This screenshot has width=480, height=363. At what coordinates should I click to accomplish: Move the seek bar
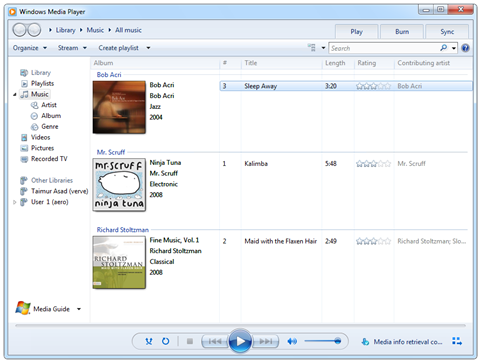tap(240, 325)
